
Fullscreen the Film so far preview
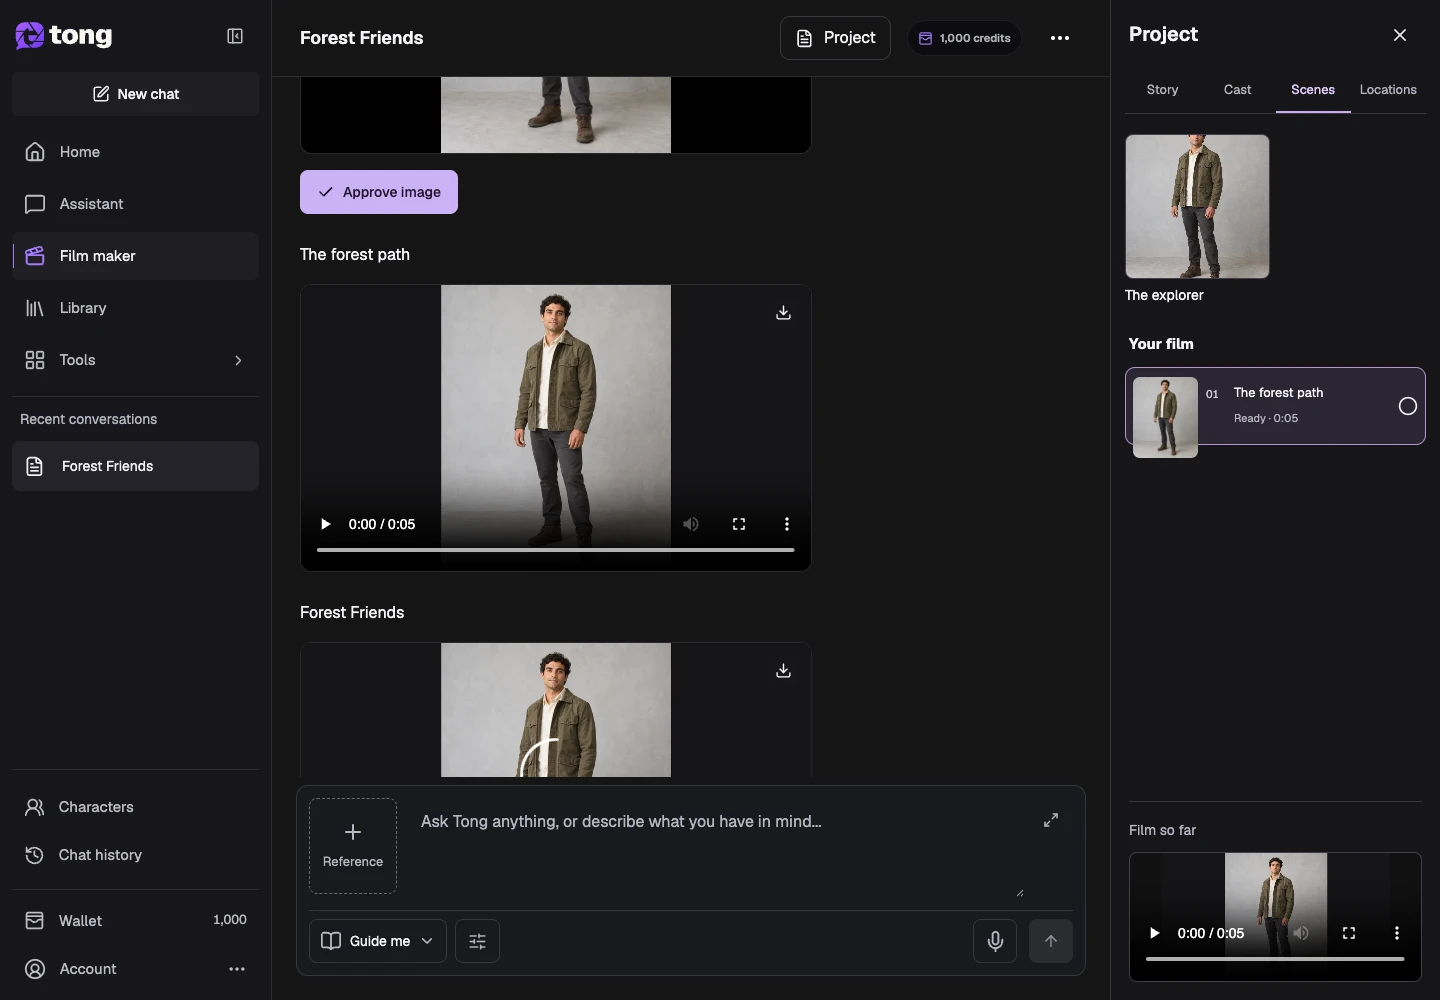click(x=1349, y=933)
